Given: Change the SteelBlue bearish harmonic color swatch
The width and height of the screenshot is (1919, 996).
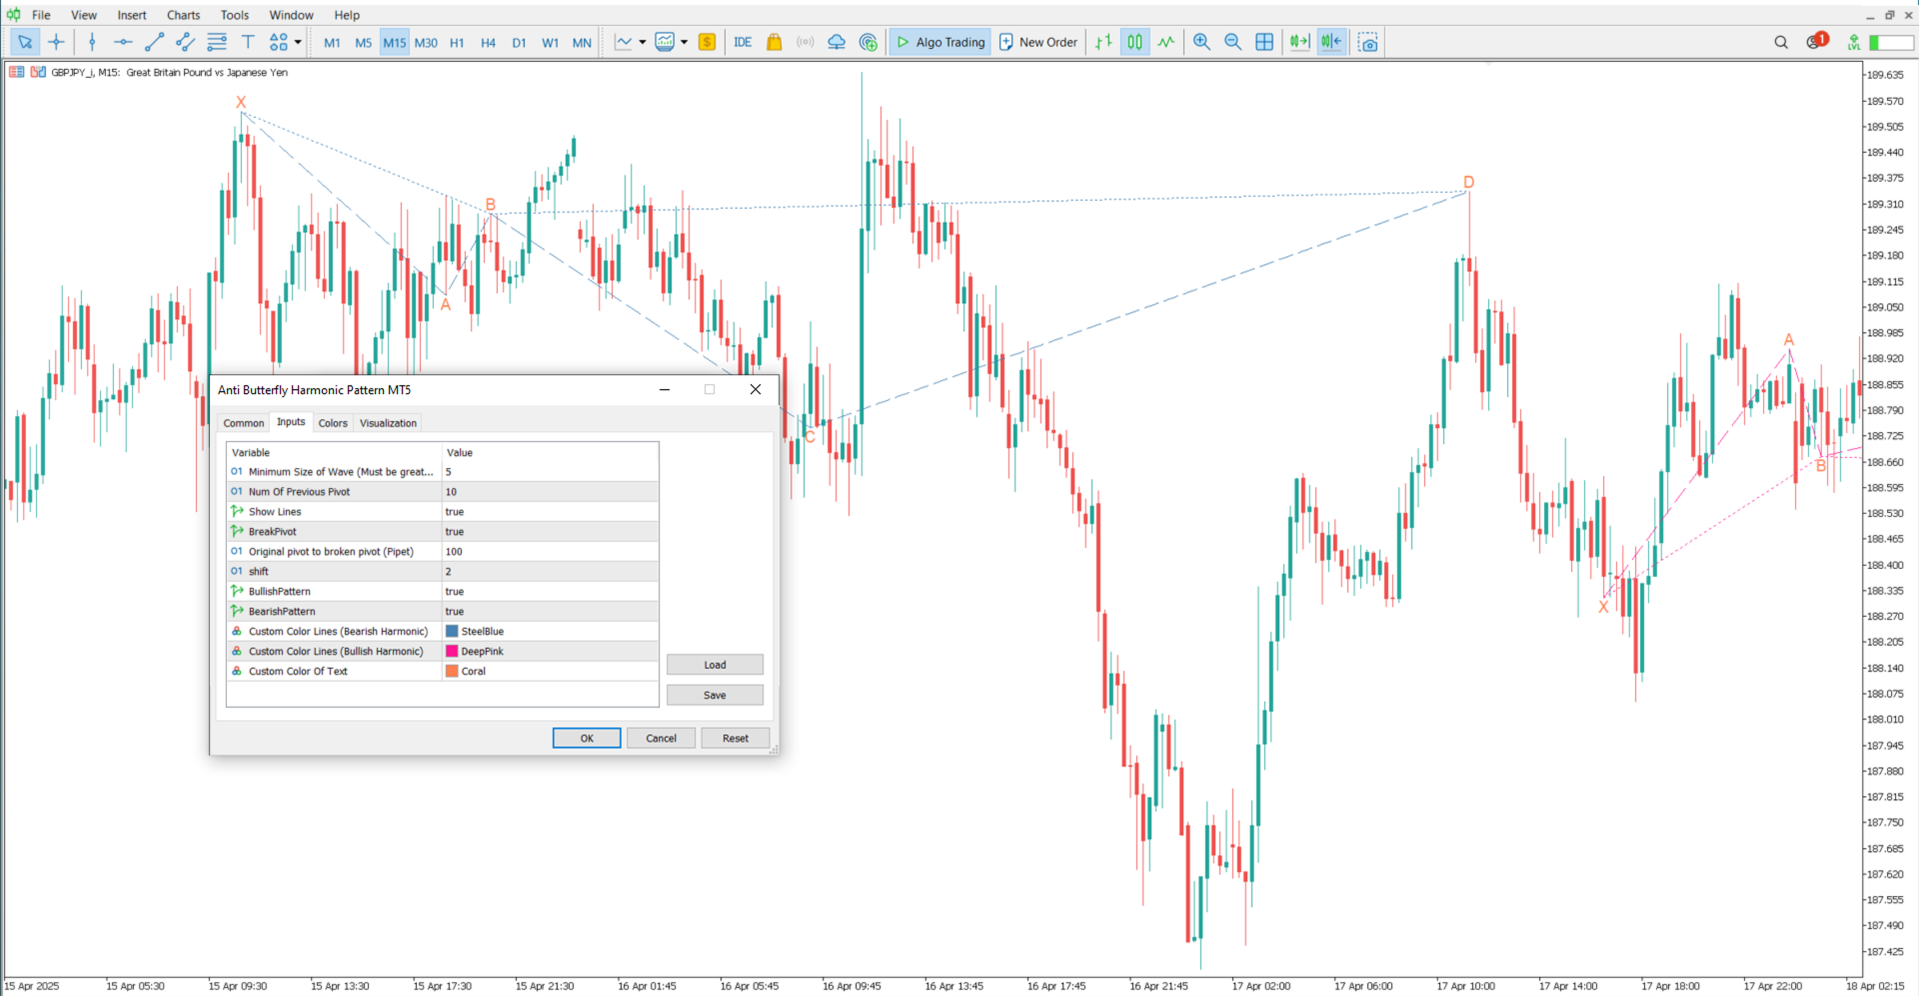Looking at the screenshot, I should (x=451, y=631).
